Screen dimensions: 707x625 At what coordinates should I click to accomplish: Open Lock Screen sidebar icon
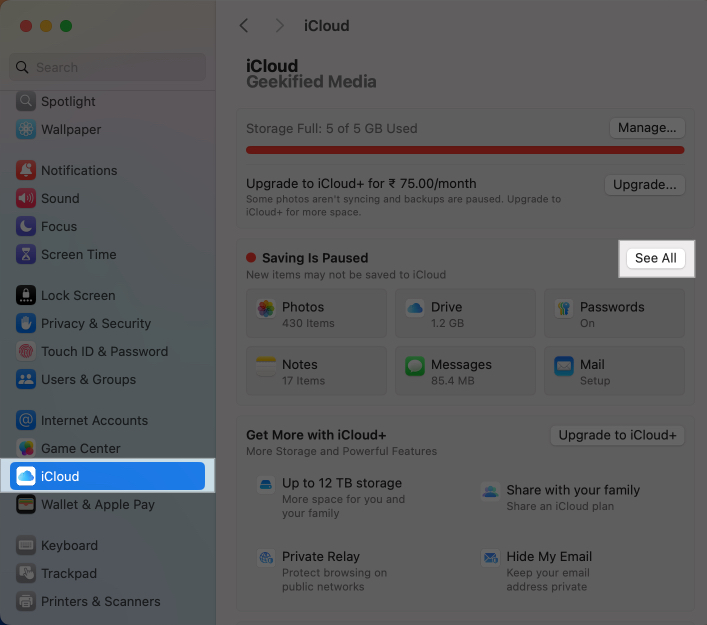pos(26,295)
